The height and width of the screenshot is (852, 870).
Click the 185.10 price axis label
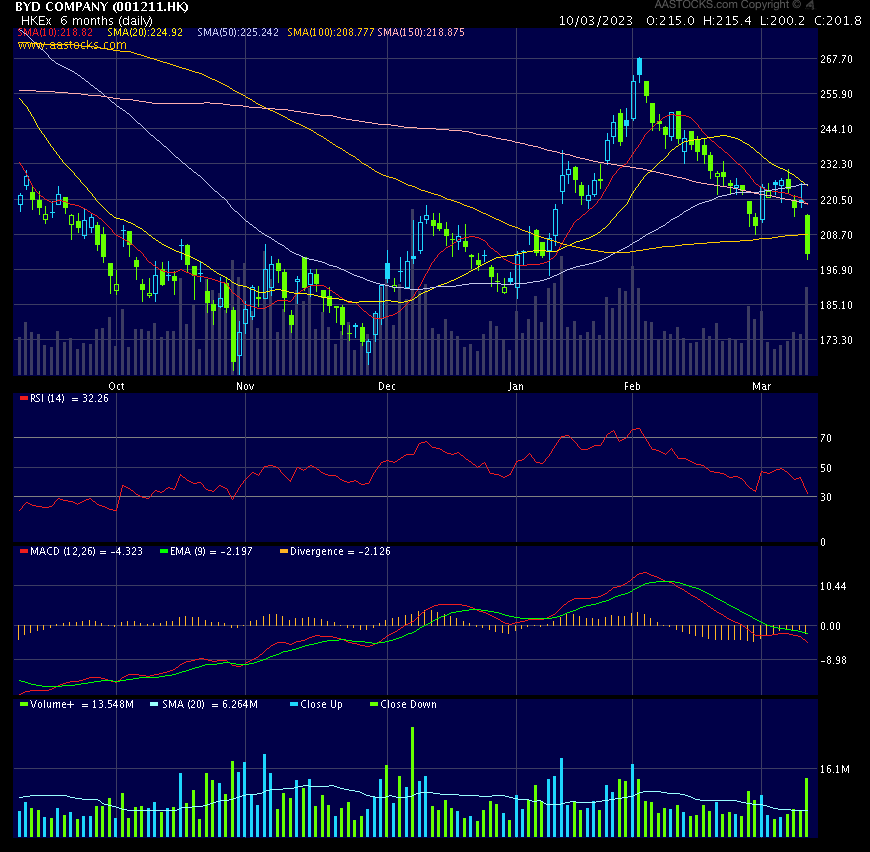pyautogui.click(x=836, y=305)
